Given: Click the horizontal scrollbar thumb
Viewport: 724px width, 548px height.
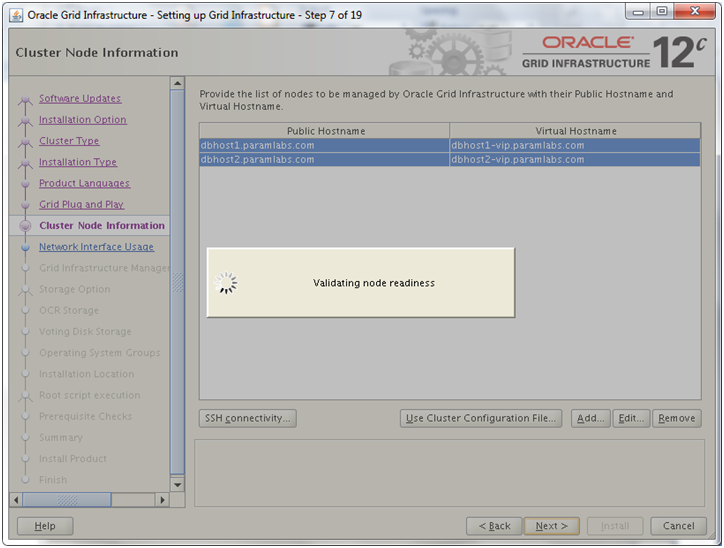Looking at the screenshot, I should 67,500.
